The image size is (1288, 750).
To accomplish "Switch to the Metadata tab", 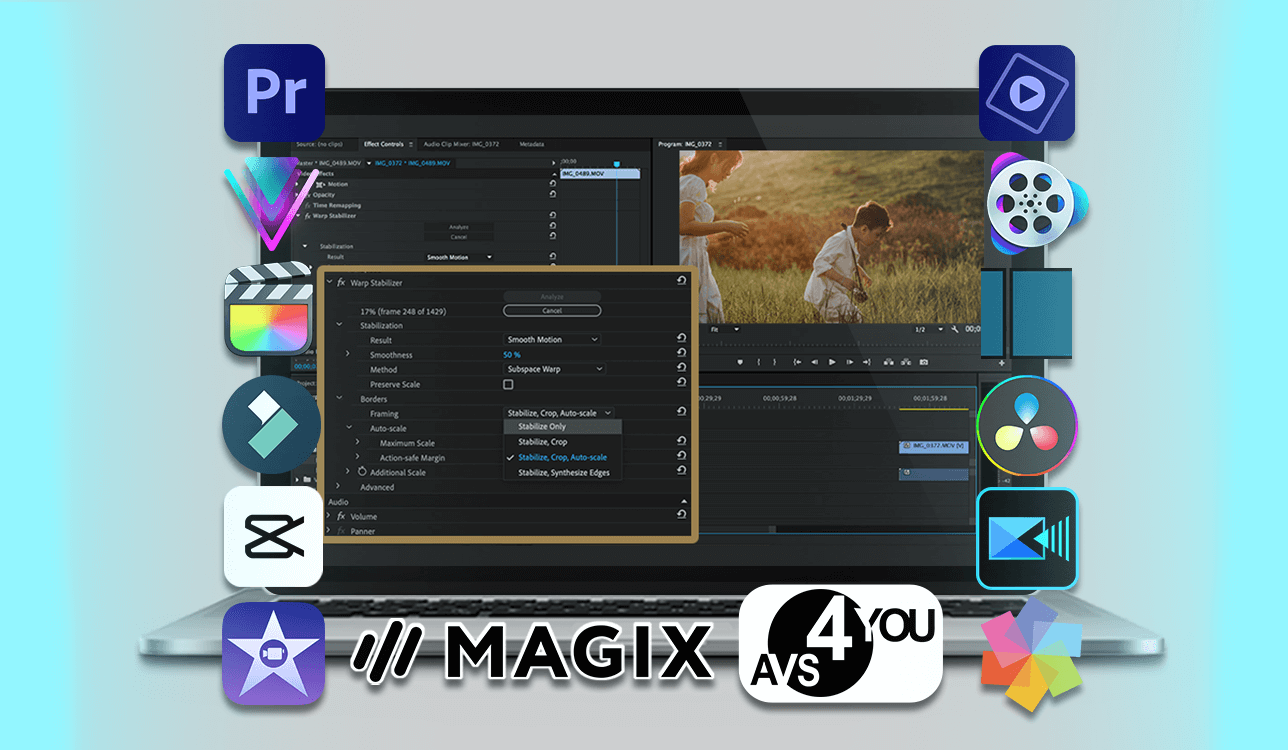I will coord(531,144).
